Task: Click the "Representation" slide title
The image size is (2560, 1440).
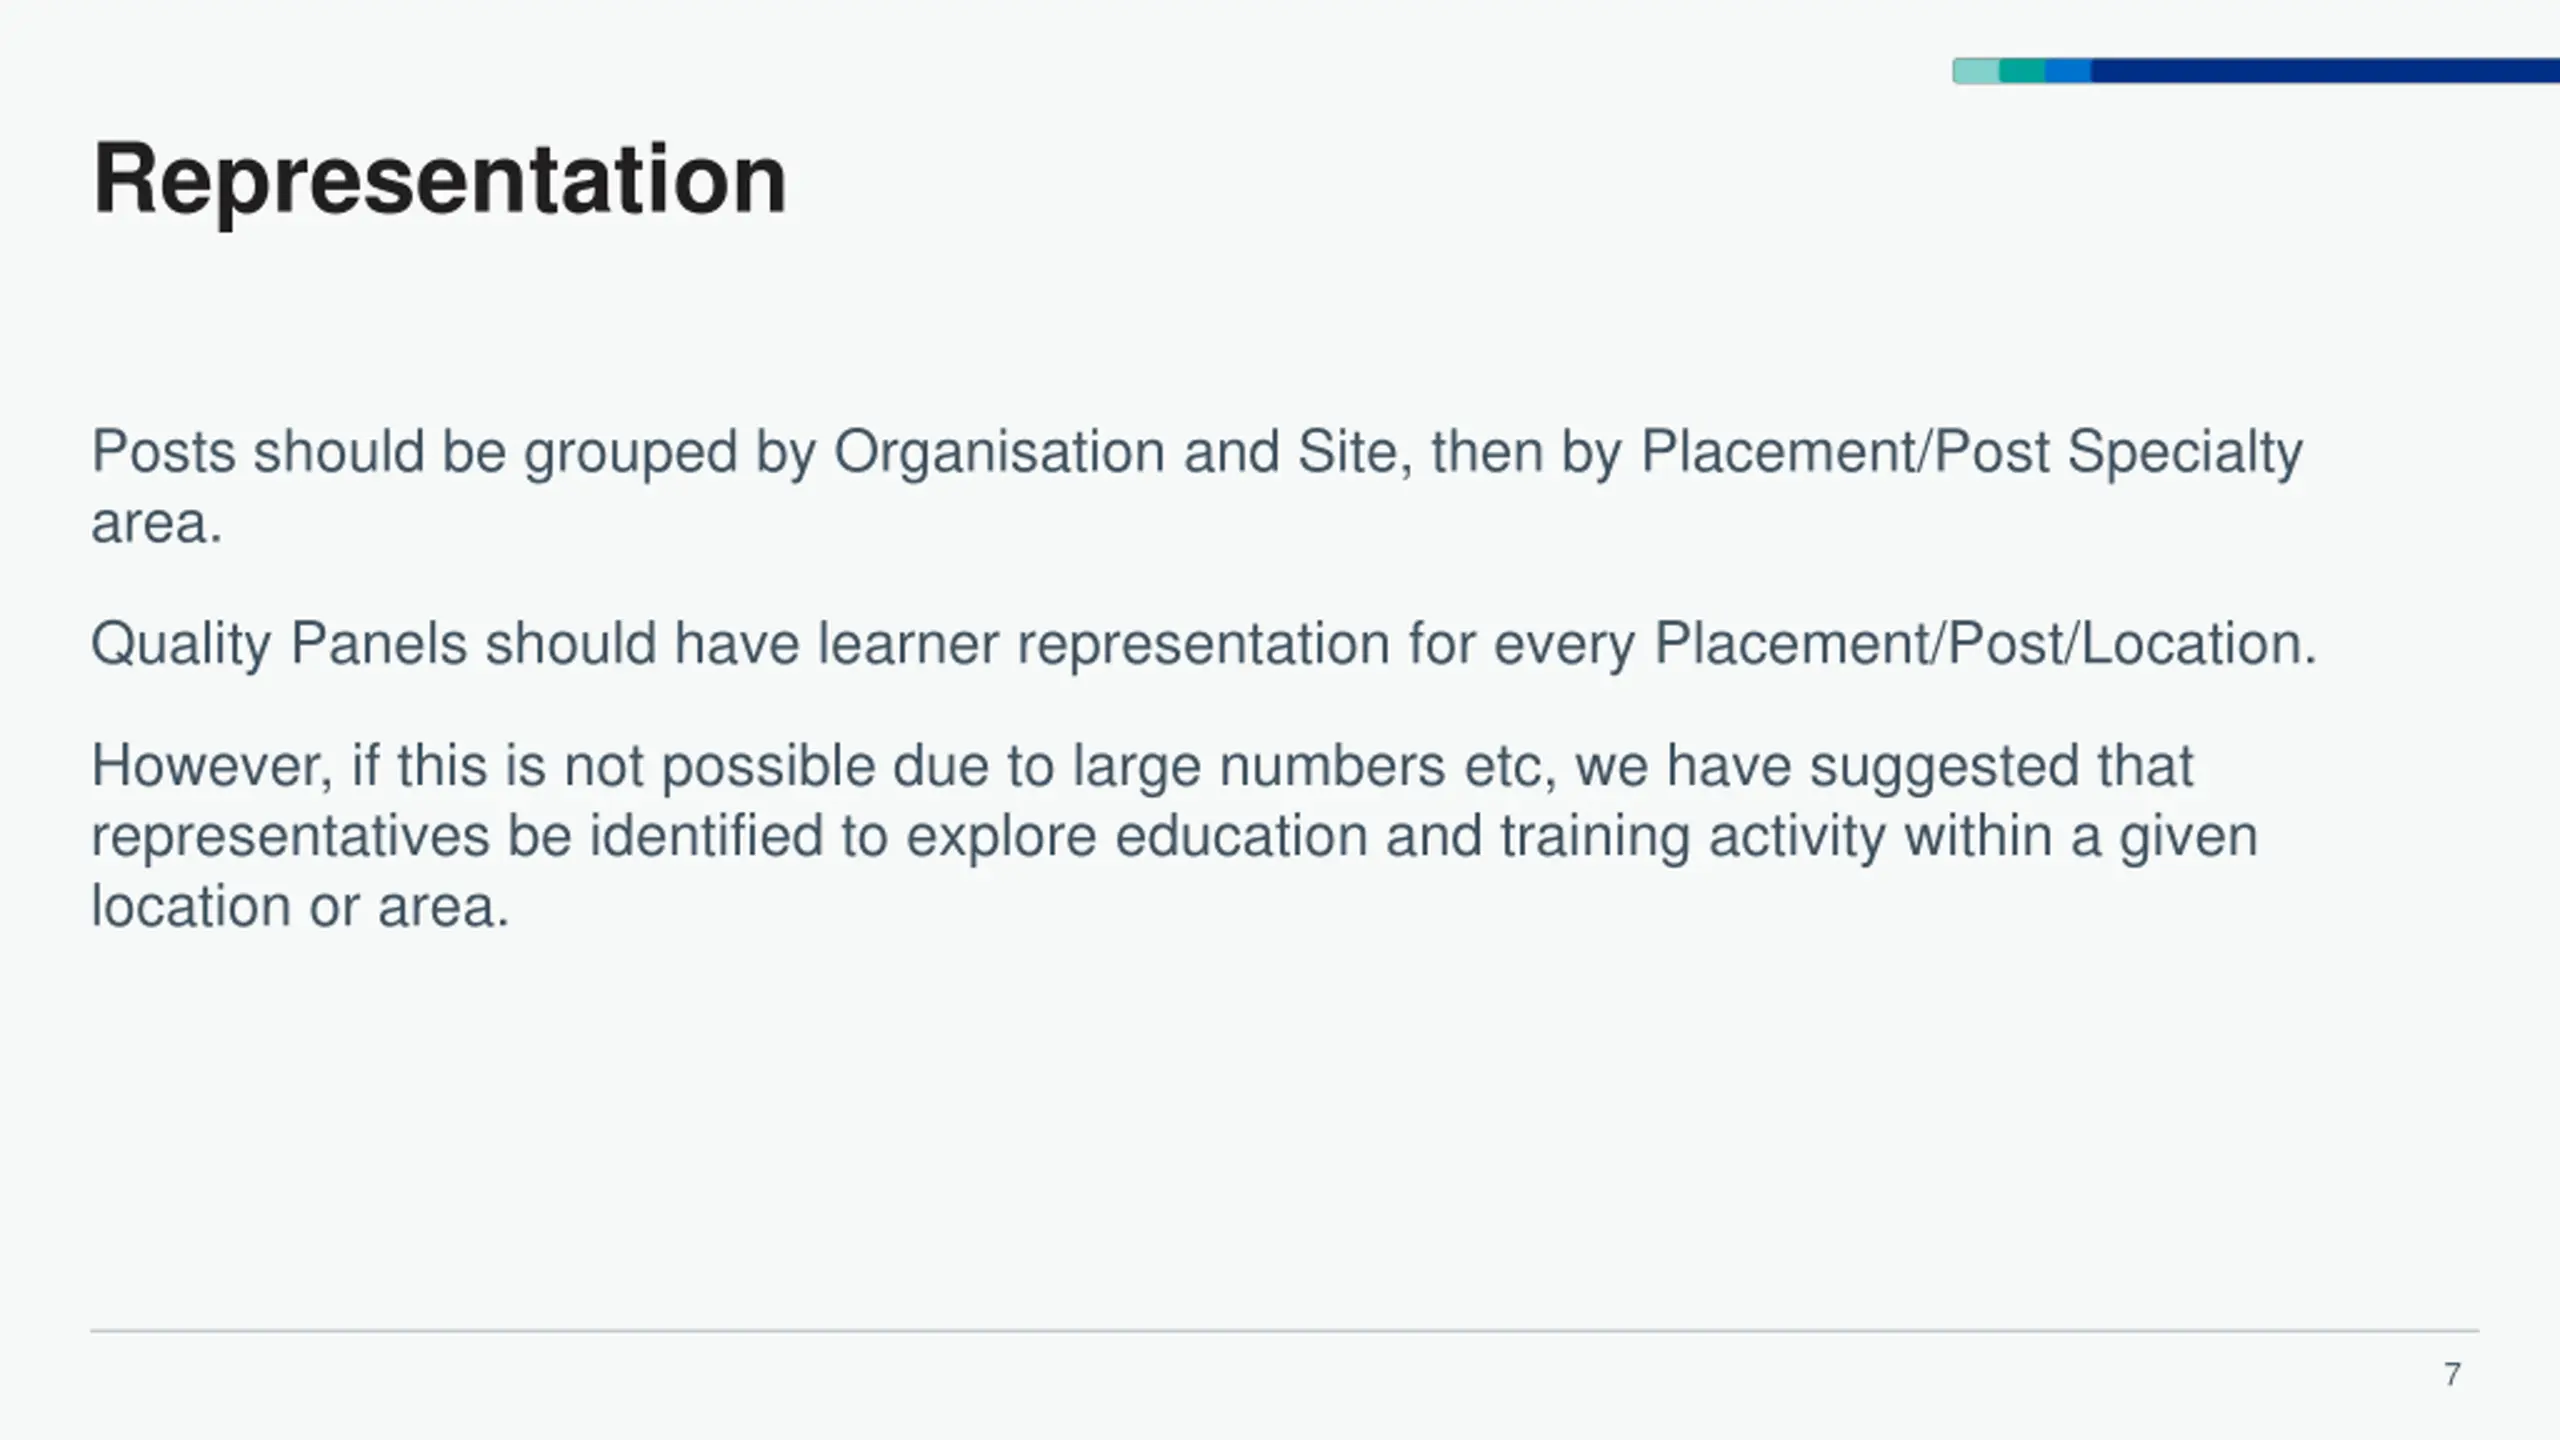Action: [440, 180]
